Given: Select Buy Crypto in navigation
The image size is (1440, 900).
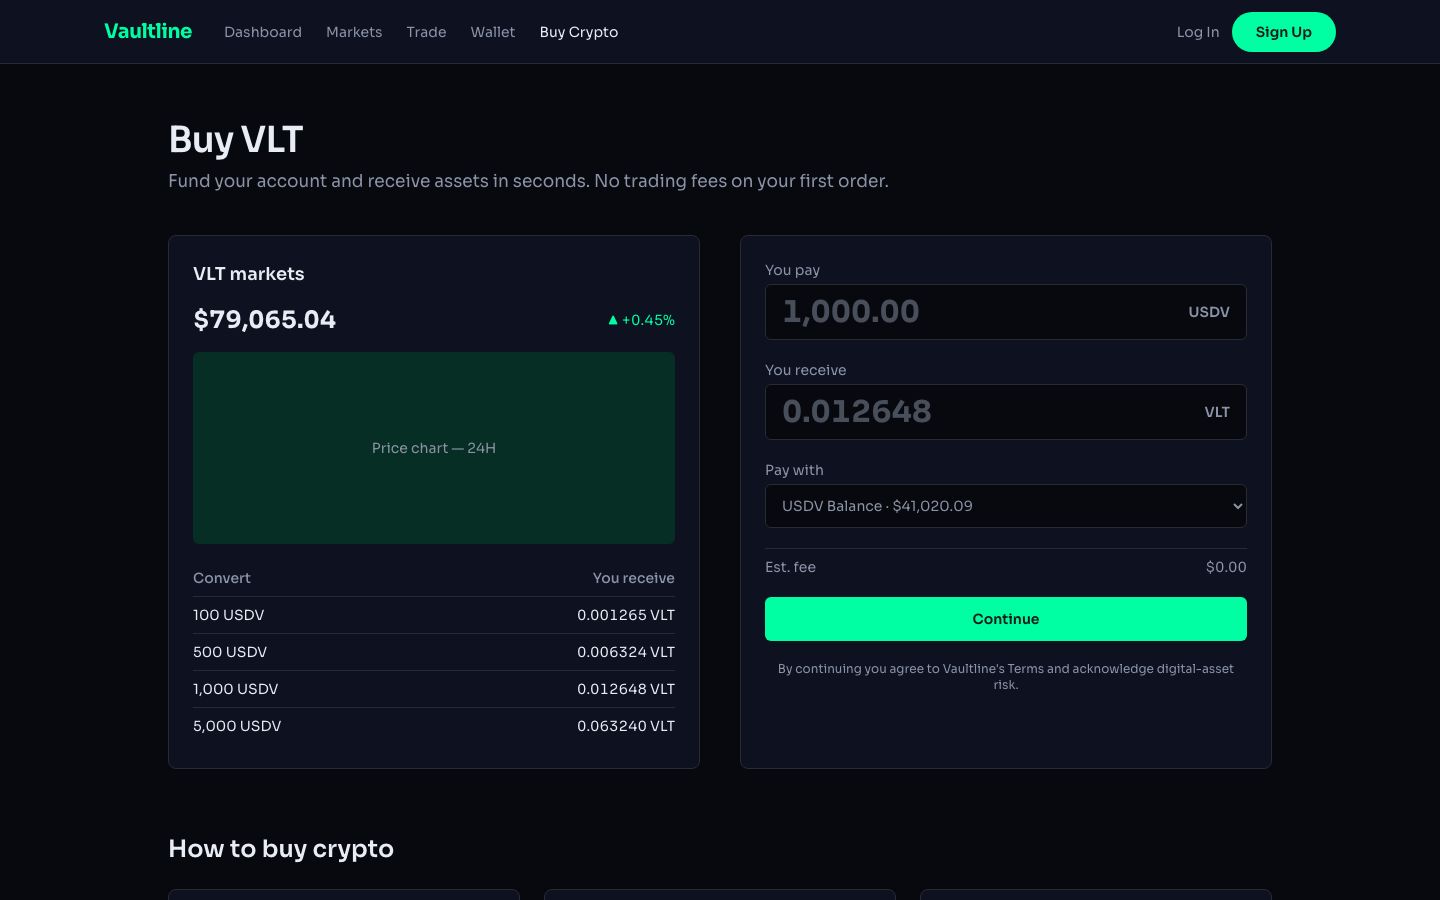Looking at the screenshot, I should 579,32.
